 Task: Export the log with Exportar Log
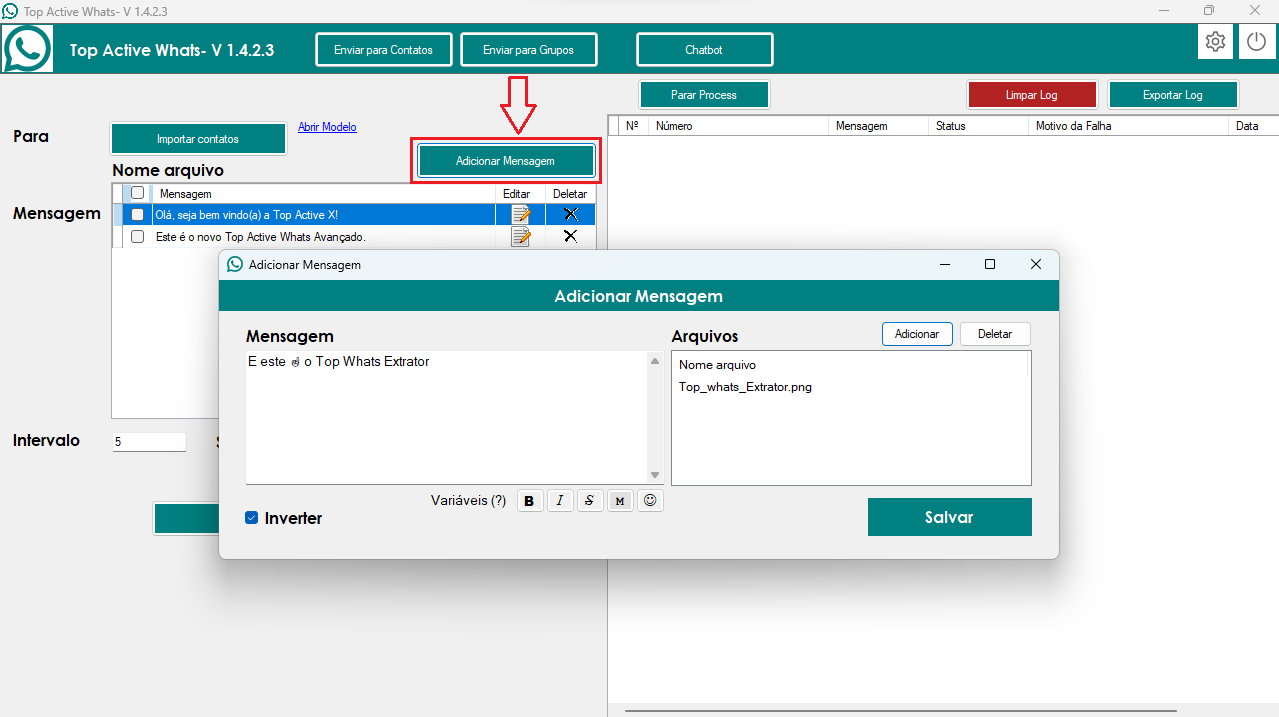click(1173, 95)
